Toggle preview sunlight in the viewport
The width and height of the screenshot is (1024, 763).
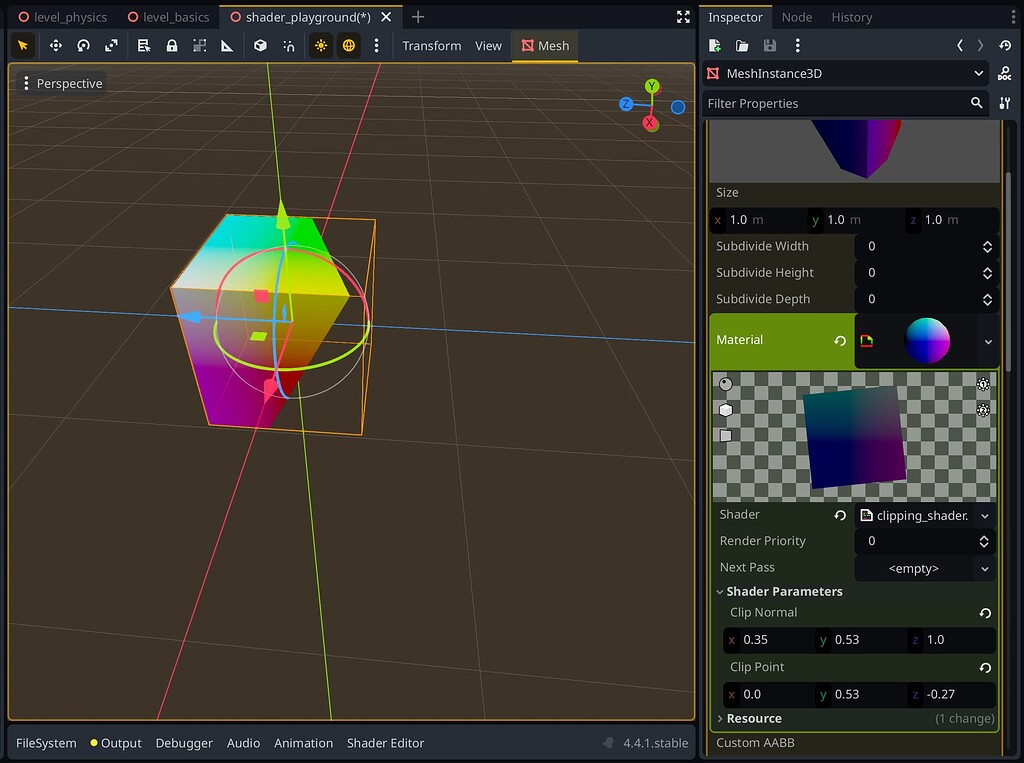[x=320, y=45]
